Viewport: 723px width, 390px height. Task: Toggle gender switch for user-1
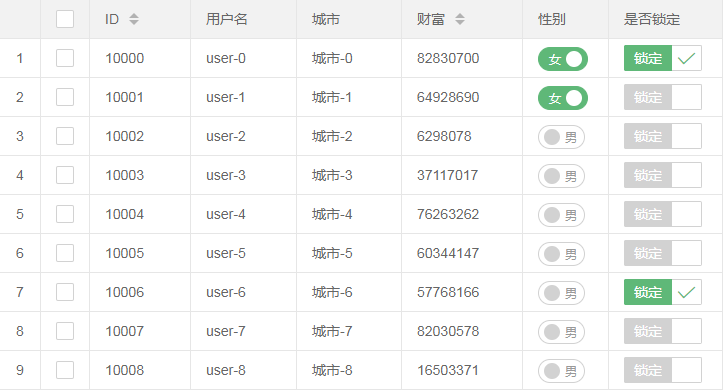point(563,98)
